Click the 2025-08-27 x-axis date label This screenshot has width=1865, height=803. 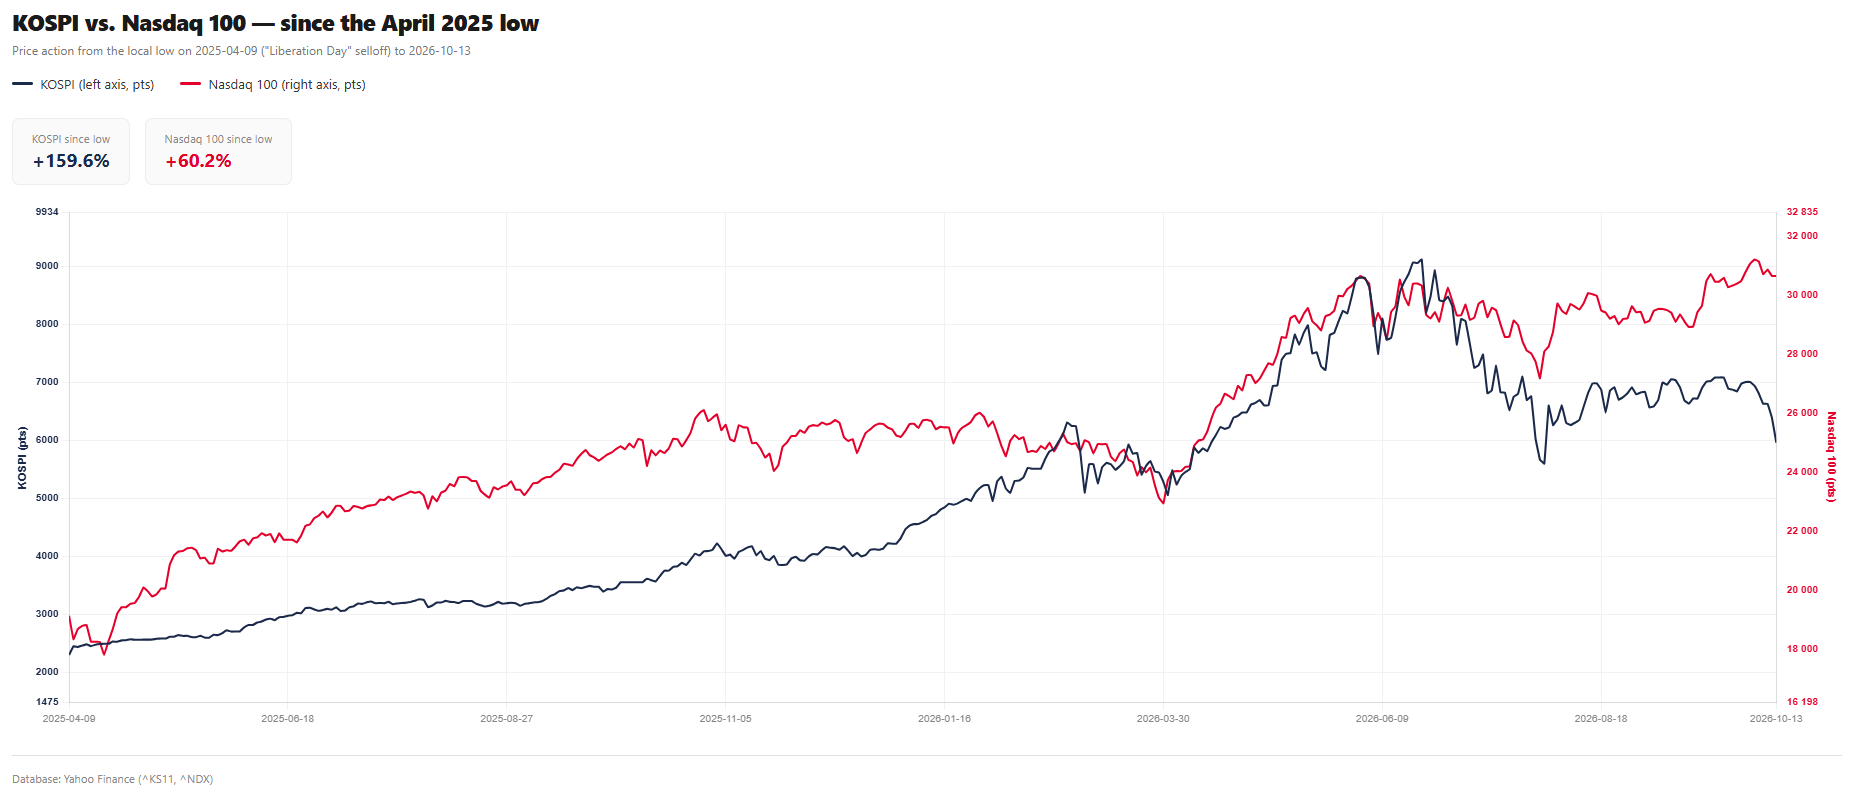[506, 719]
